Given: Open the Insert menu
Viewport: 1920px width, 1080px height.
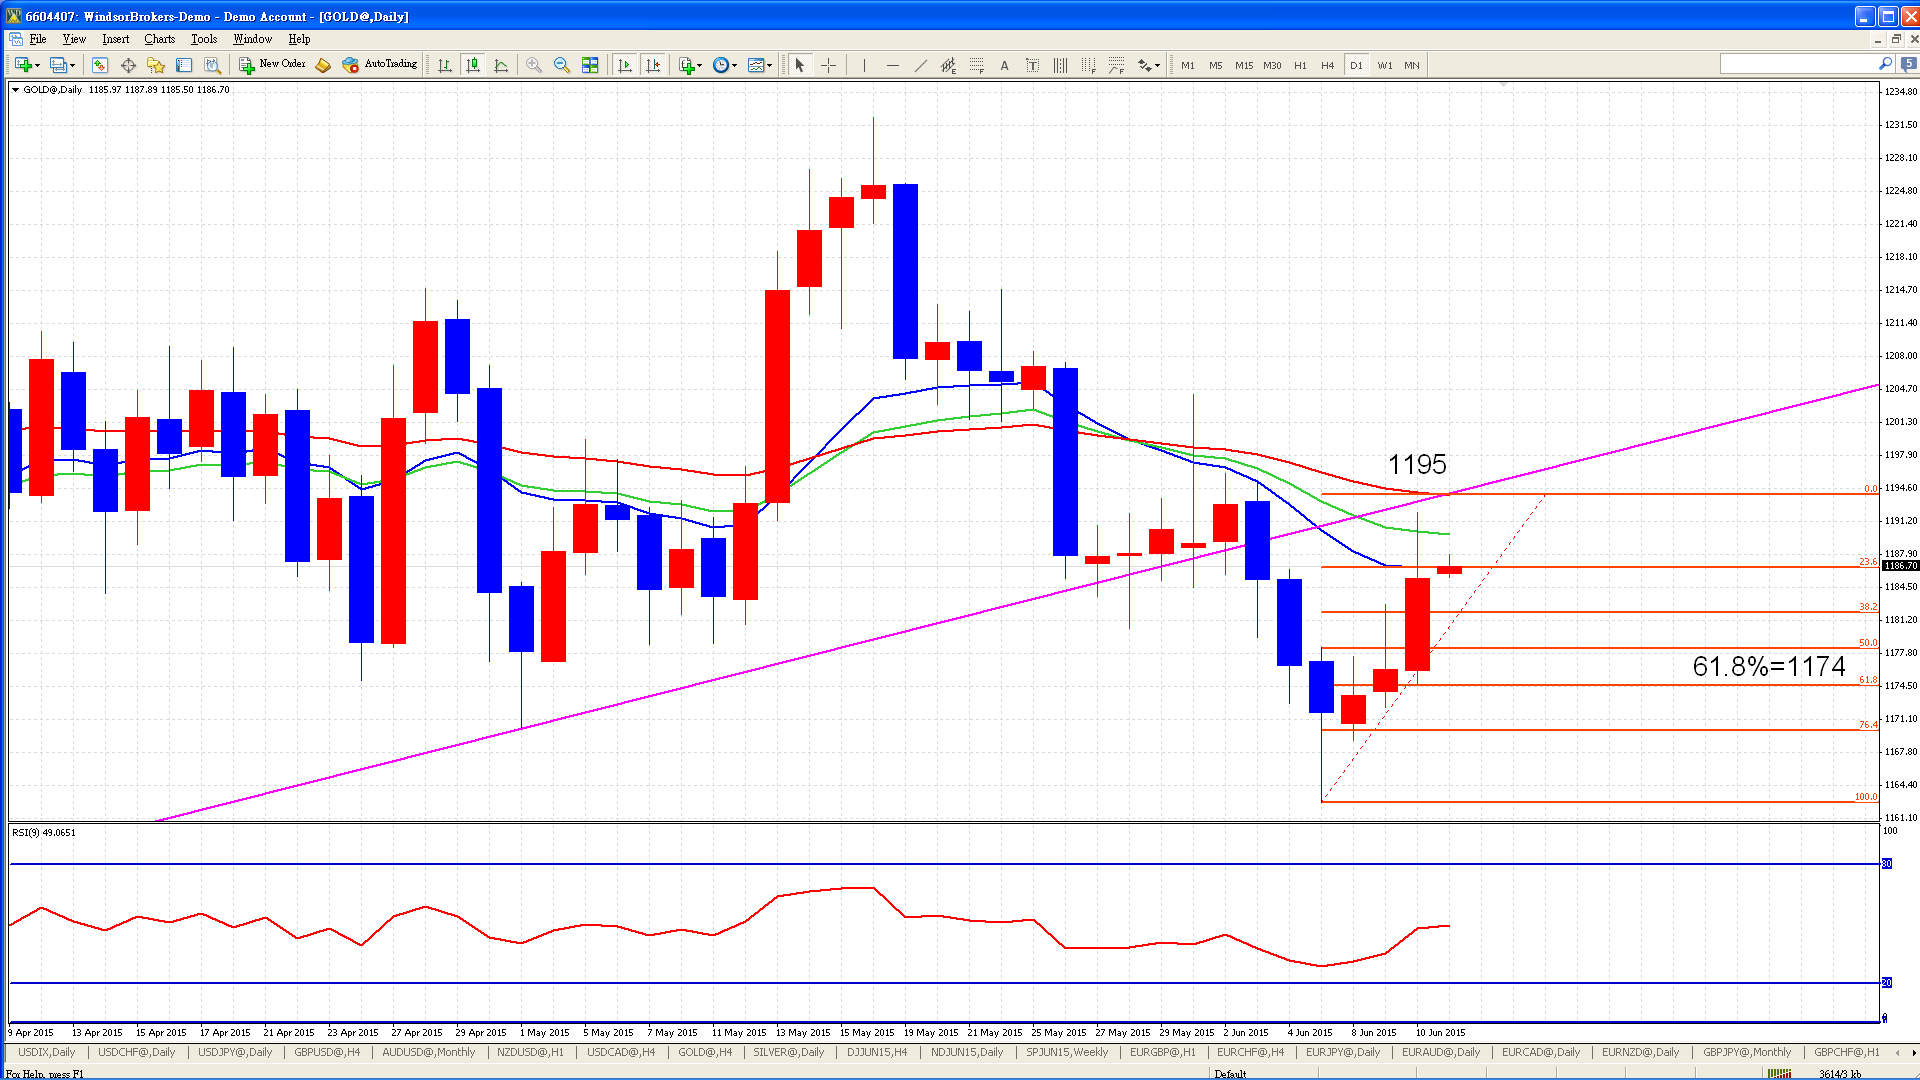Looking at the screenshot, I should (116, 39).
